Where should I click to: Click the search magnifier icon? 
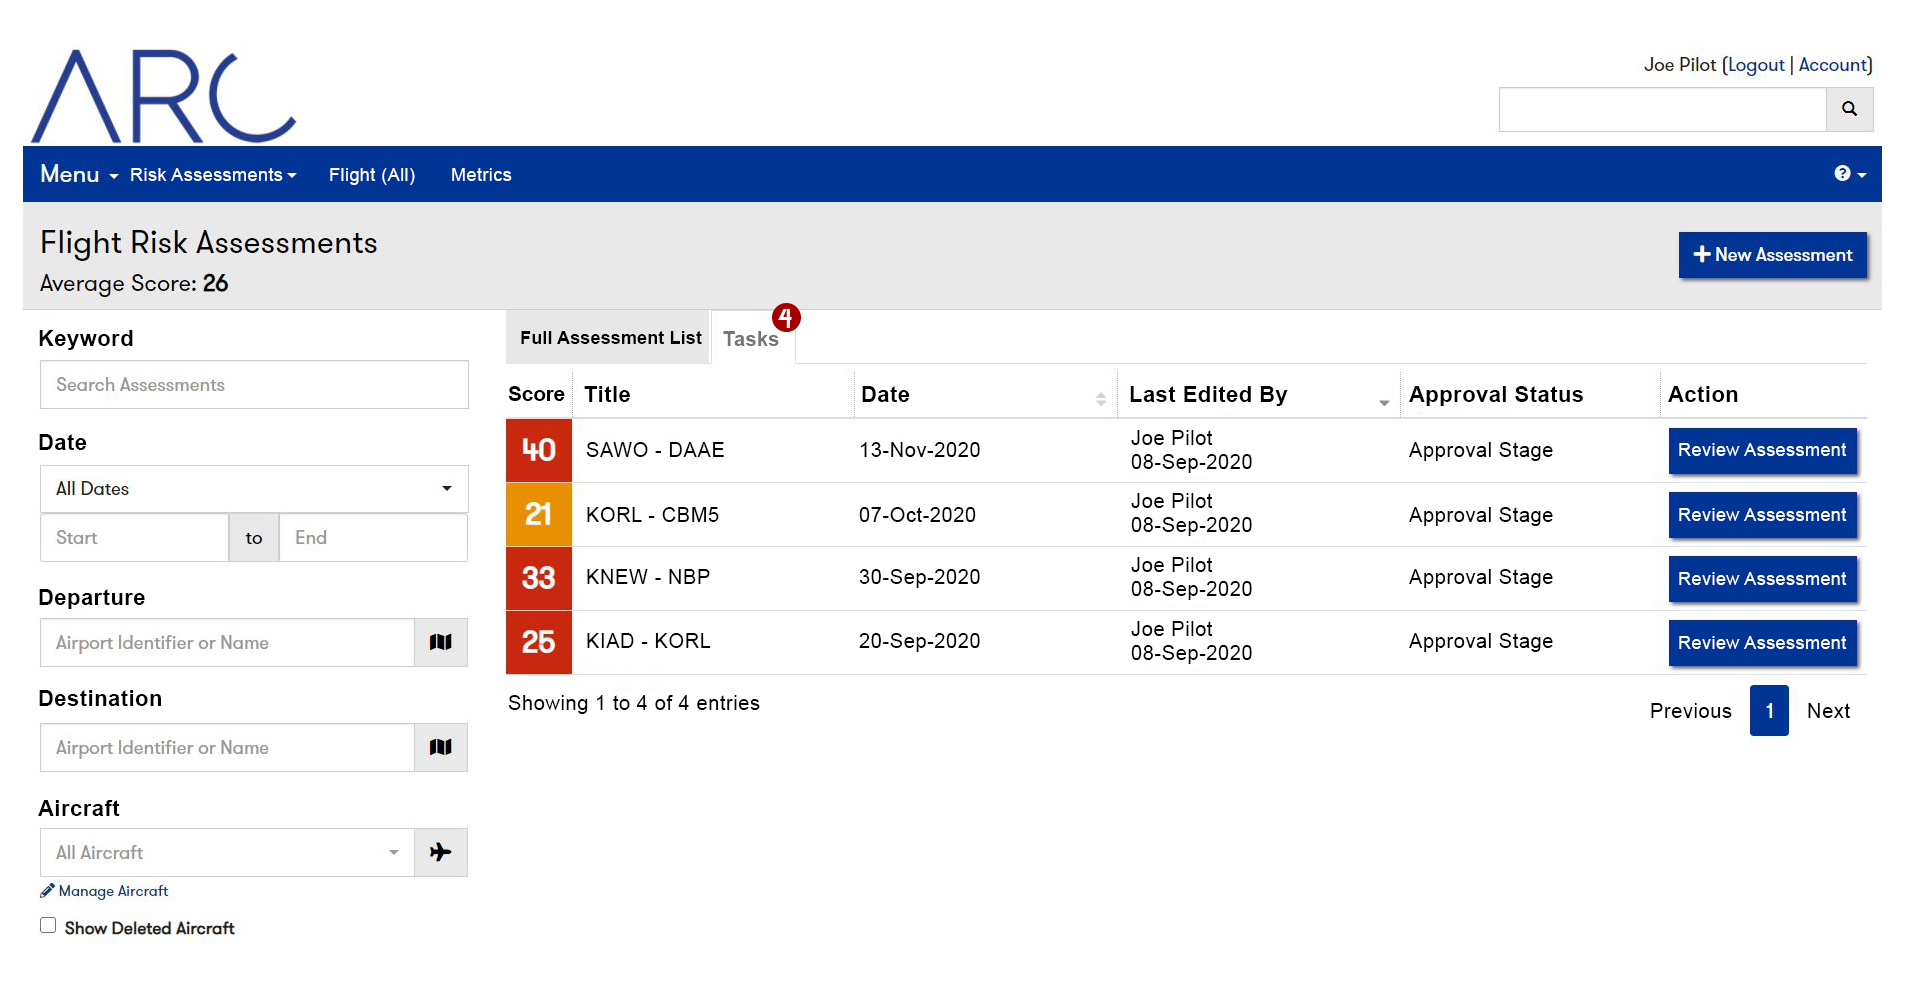coord(1849,109)
